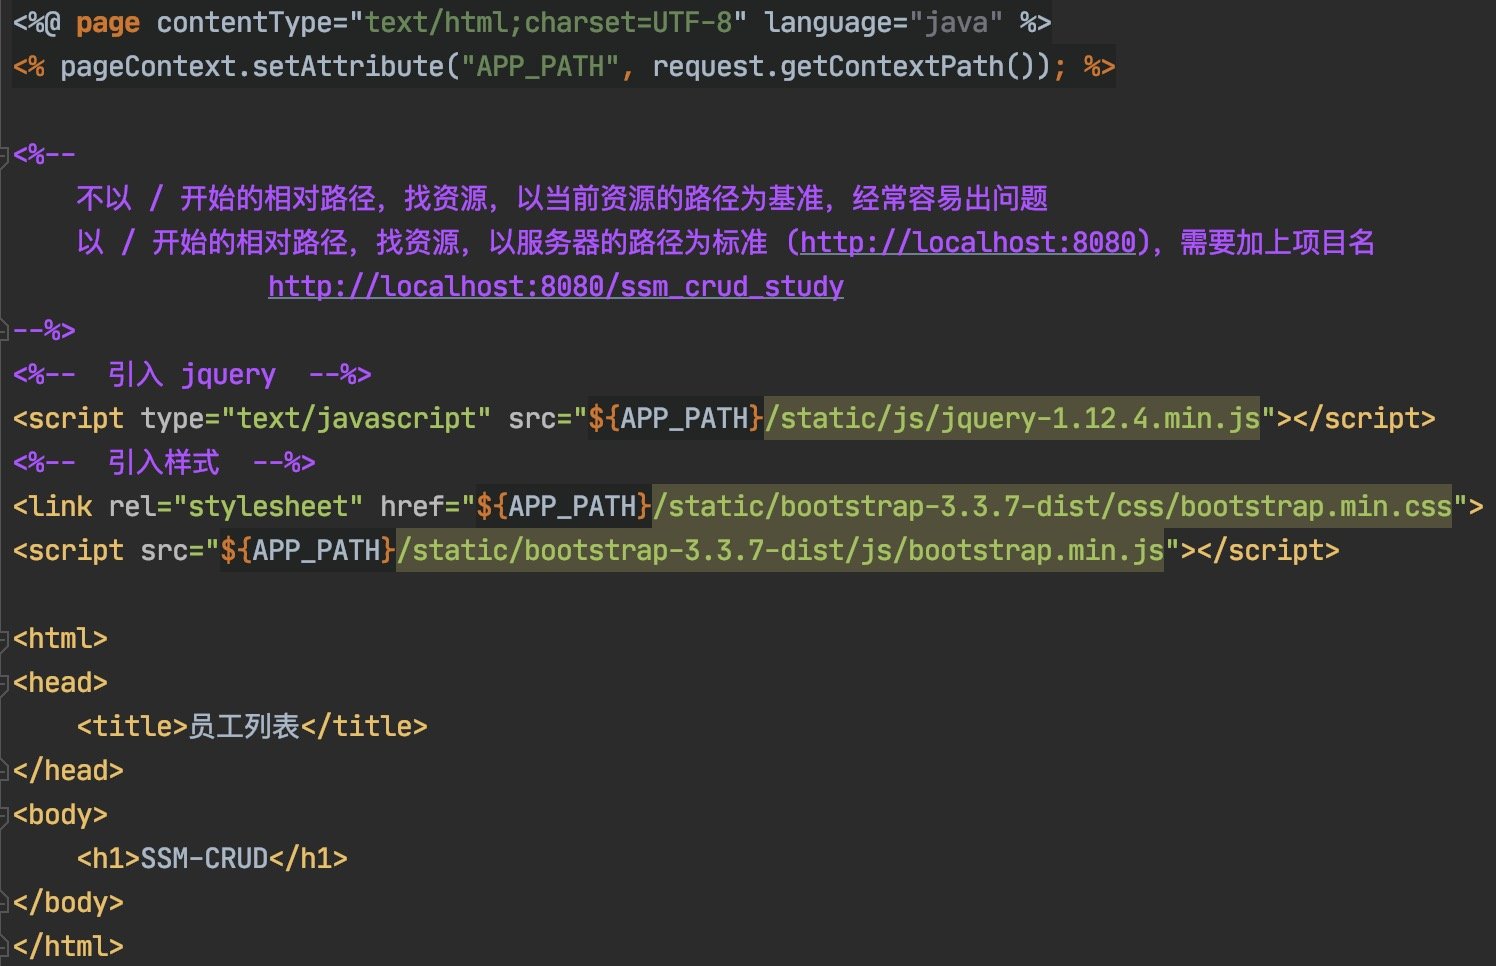
Task: Click the SSM-CRUD heading text
Action: point(204,859)
